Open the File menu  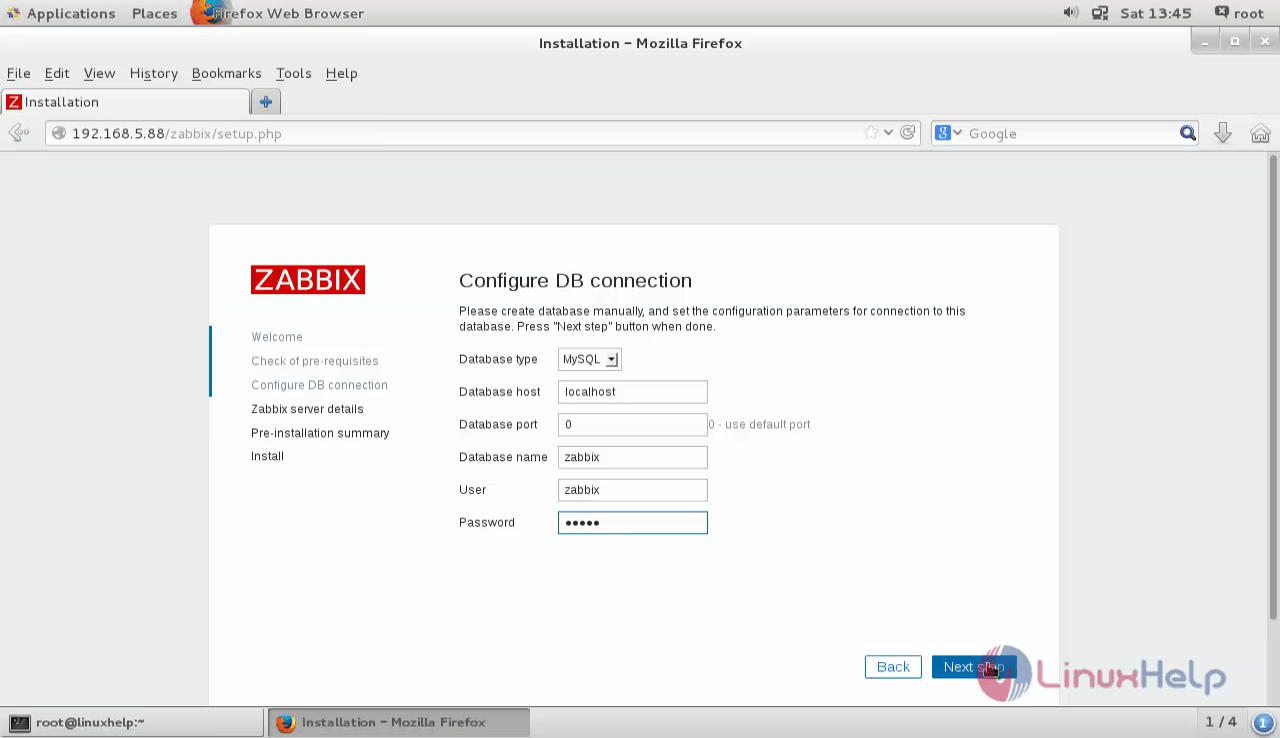[x=18, y=73]
